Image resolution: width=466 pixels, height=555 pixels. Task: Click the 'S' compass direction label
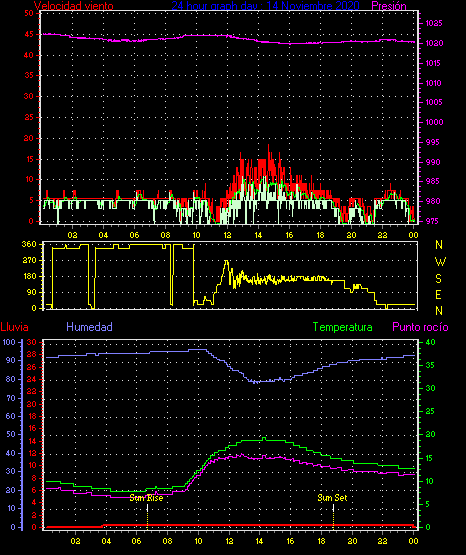(x=438, y=279)
